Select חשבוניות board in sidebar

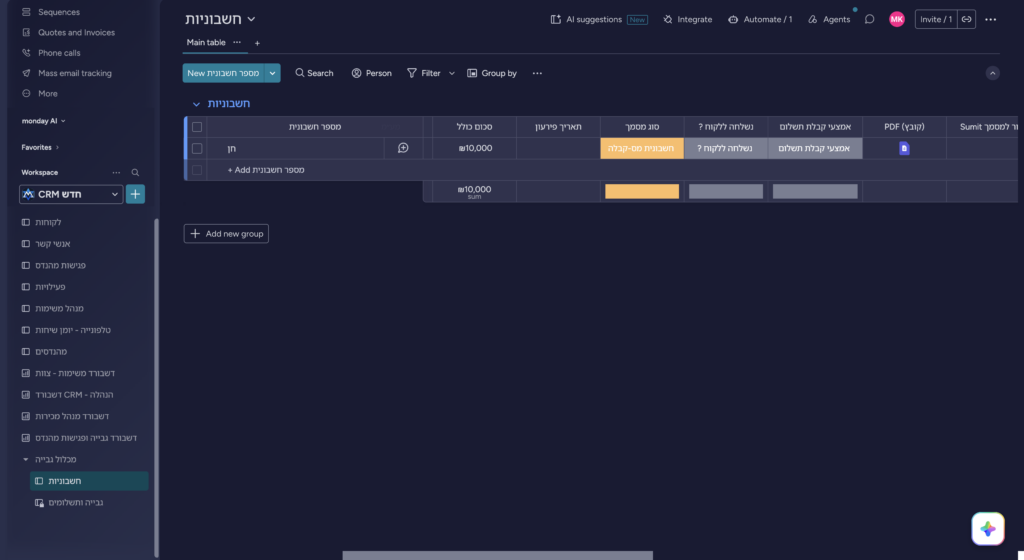(89, 481)
